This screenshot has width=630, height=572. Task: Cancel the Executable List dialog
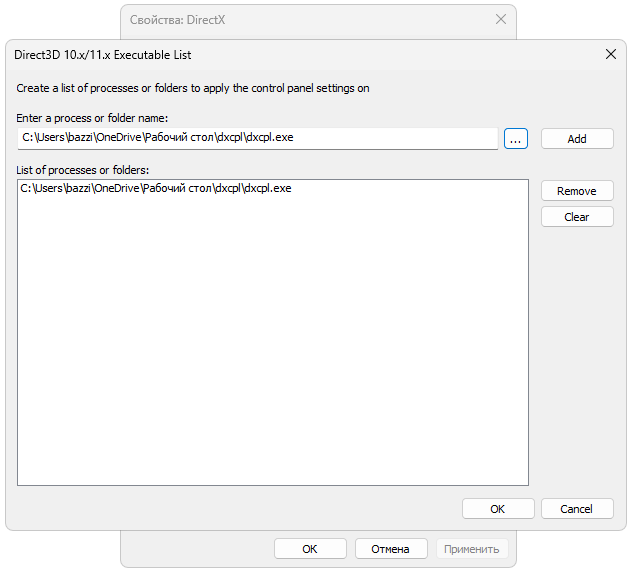pos(577,509)
